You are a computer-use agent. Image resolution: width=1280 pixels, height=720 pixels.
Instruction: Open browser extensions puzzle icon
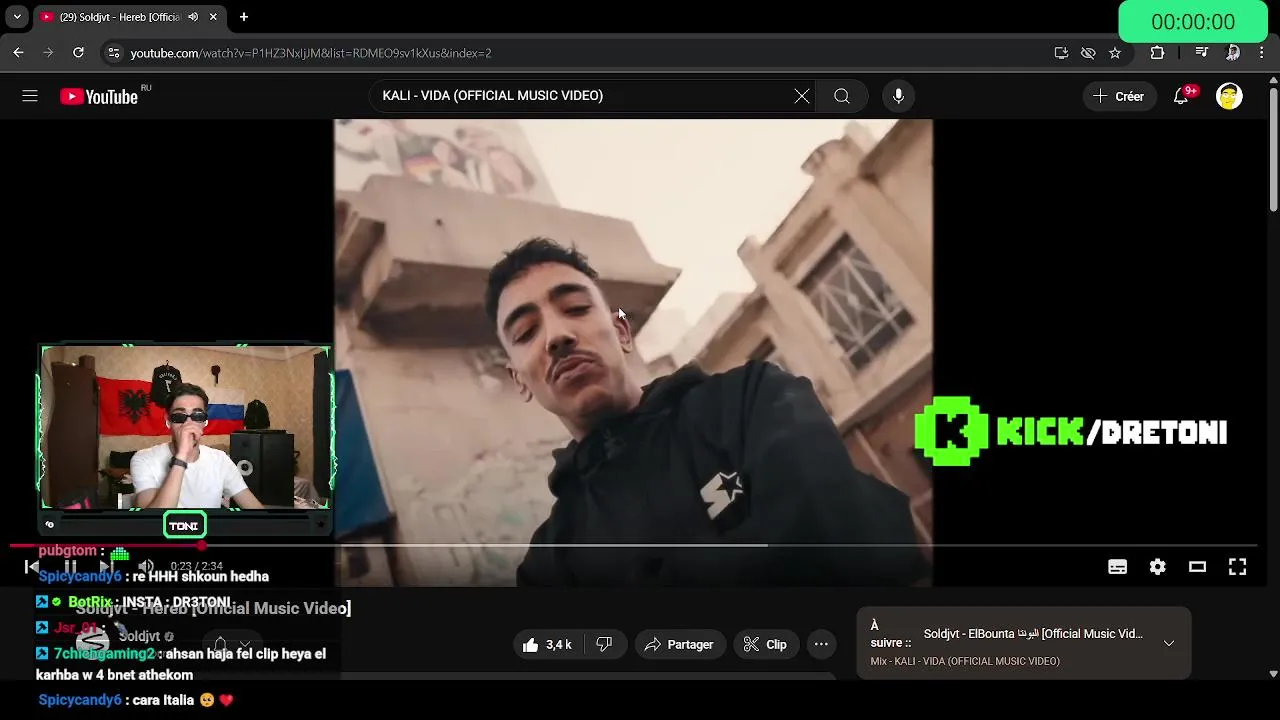1157,53
